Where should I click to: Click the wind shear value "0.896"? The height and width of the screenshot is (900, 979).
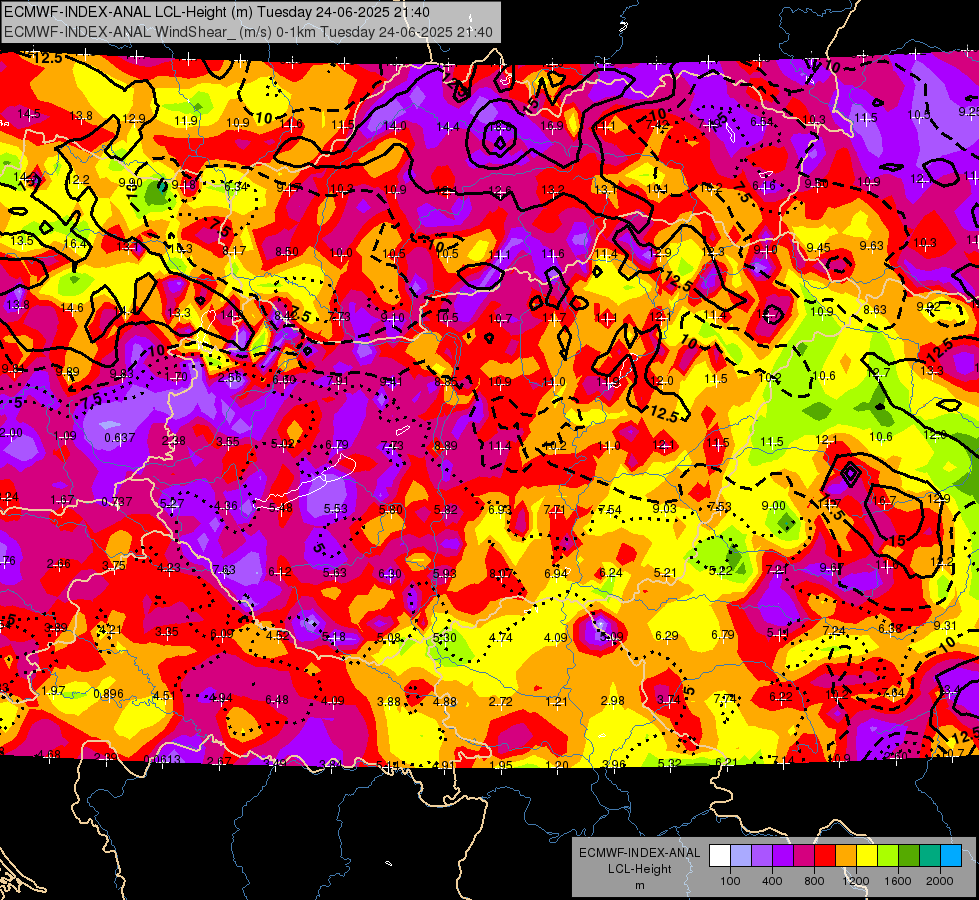coord(108,694)
